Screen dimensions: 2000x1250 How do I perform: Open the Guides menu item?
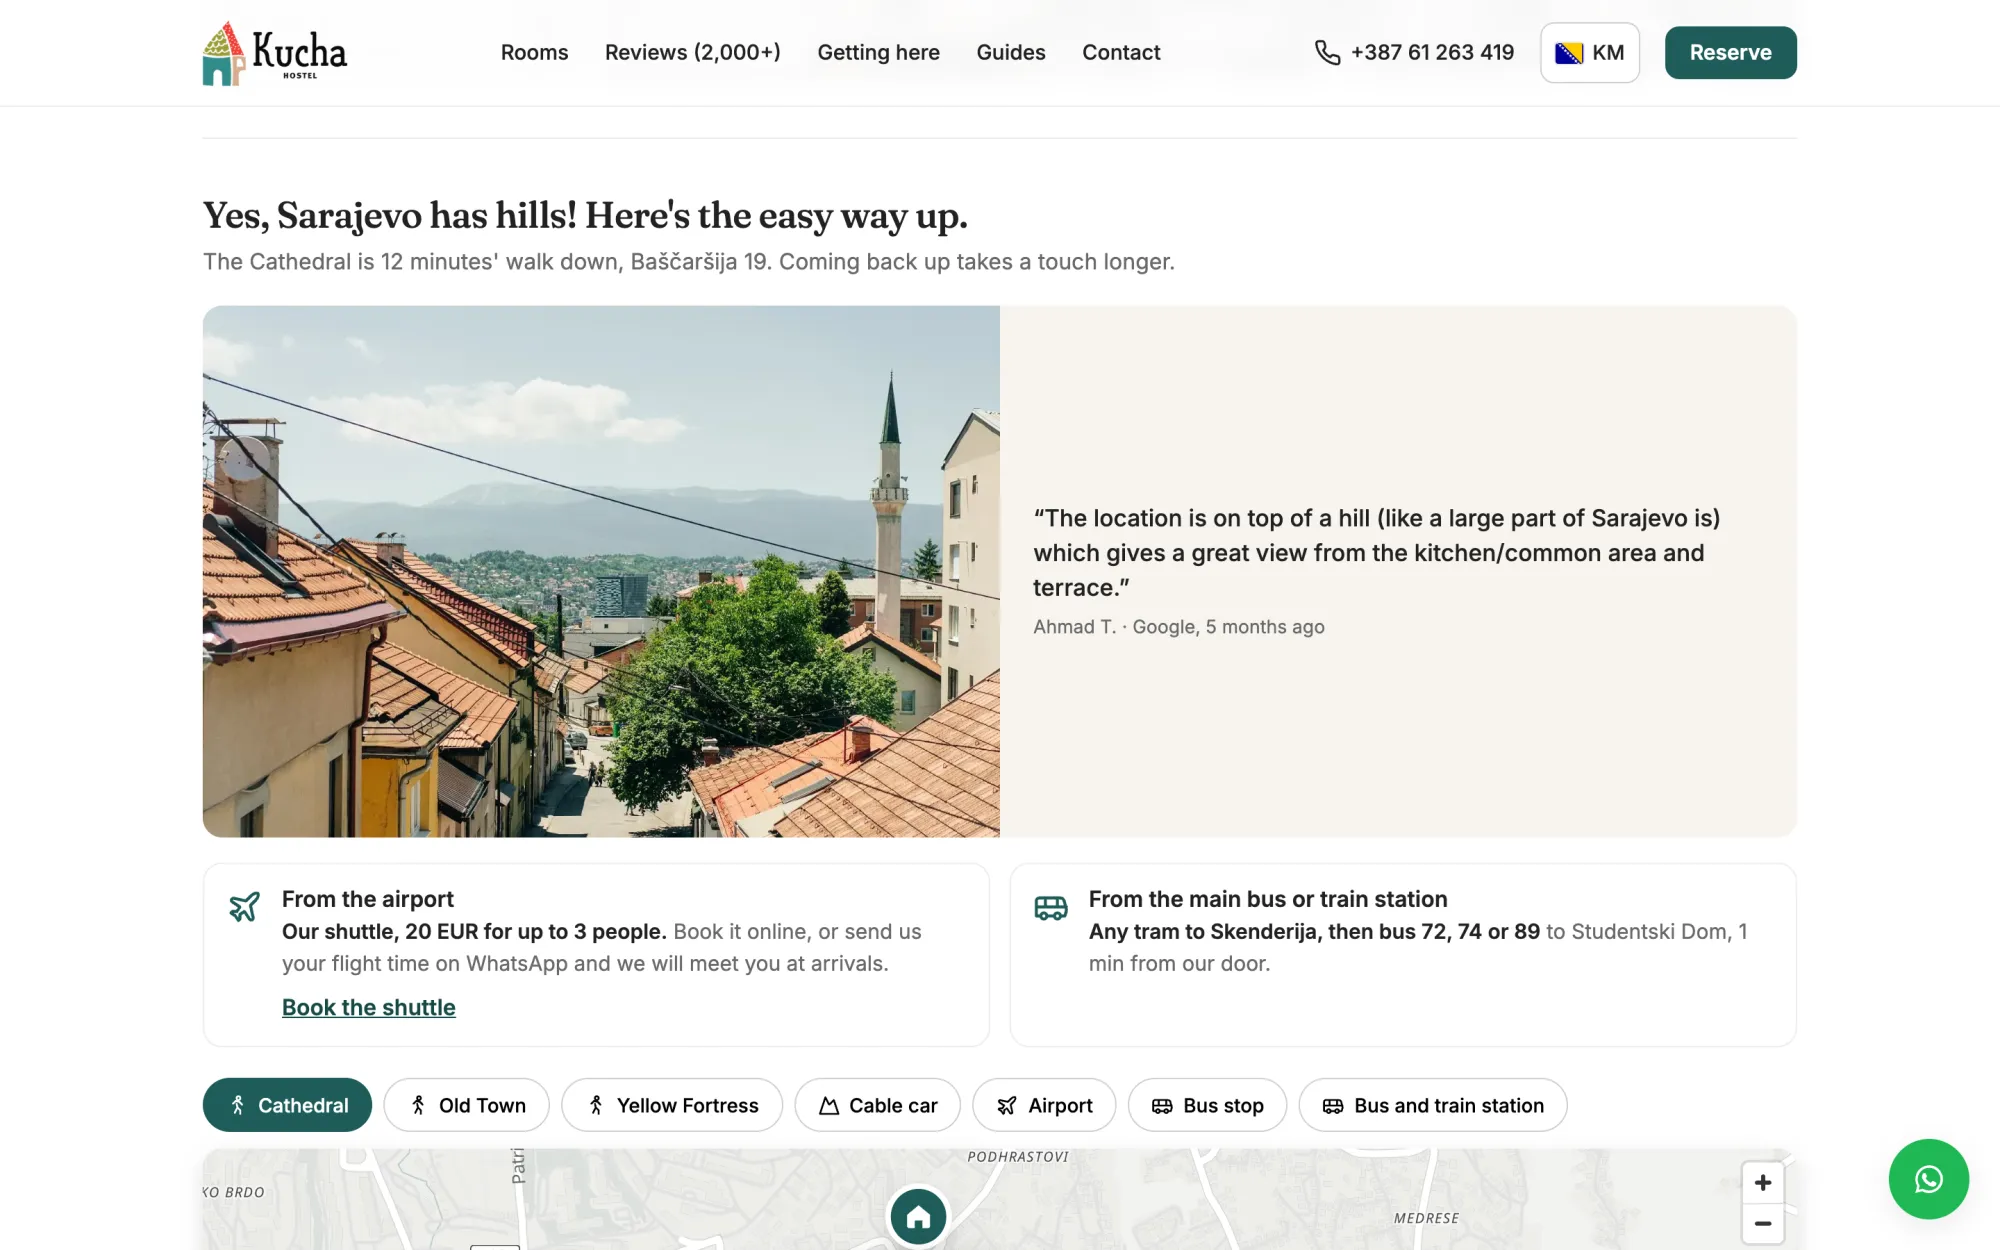1010,52
